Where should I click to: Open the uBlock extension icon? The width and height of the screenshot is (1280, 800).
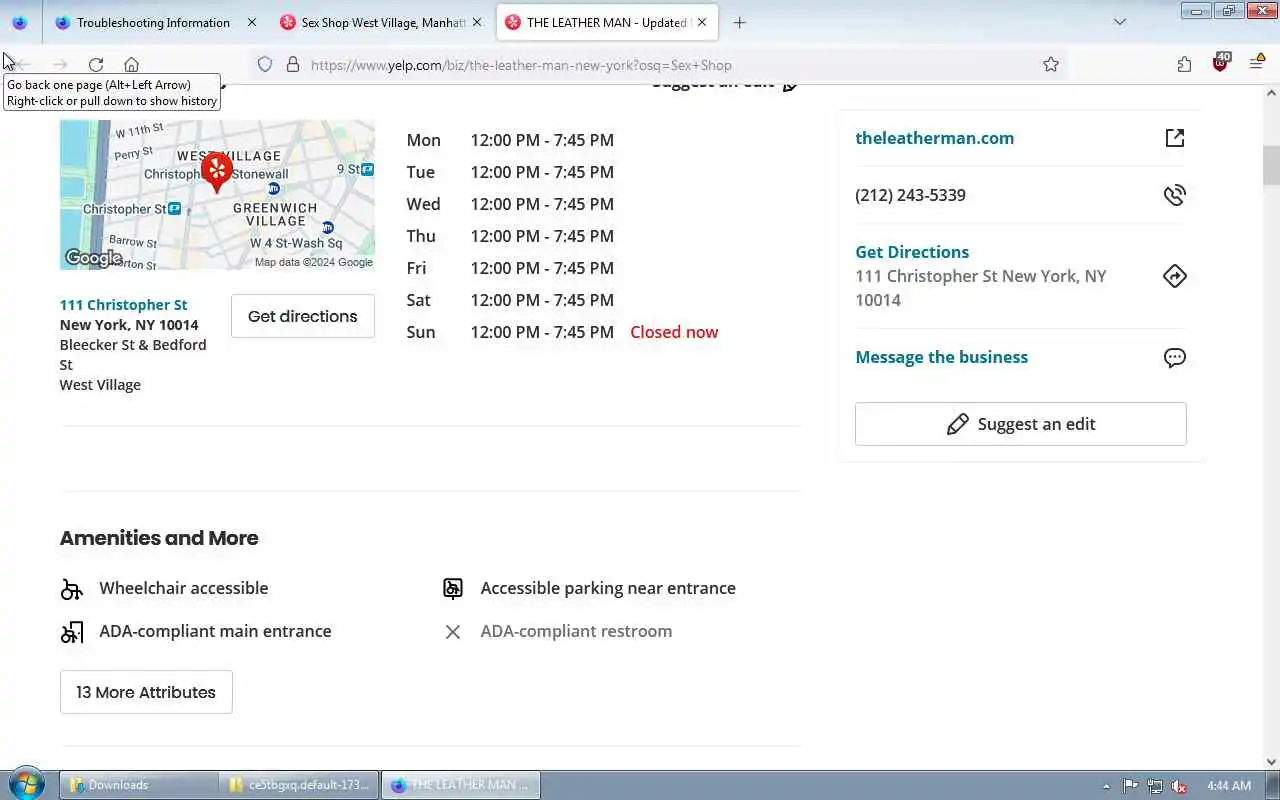click(1220, 63)
